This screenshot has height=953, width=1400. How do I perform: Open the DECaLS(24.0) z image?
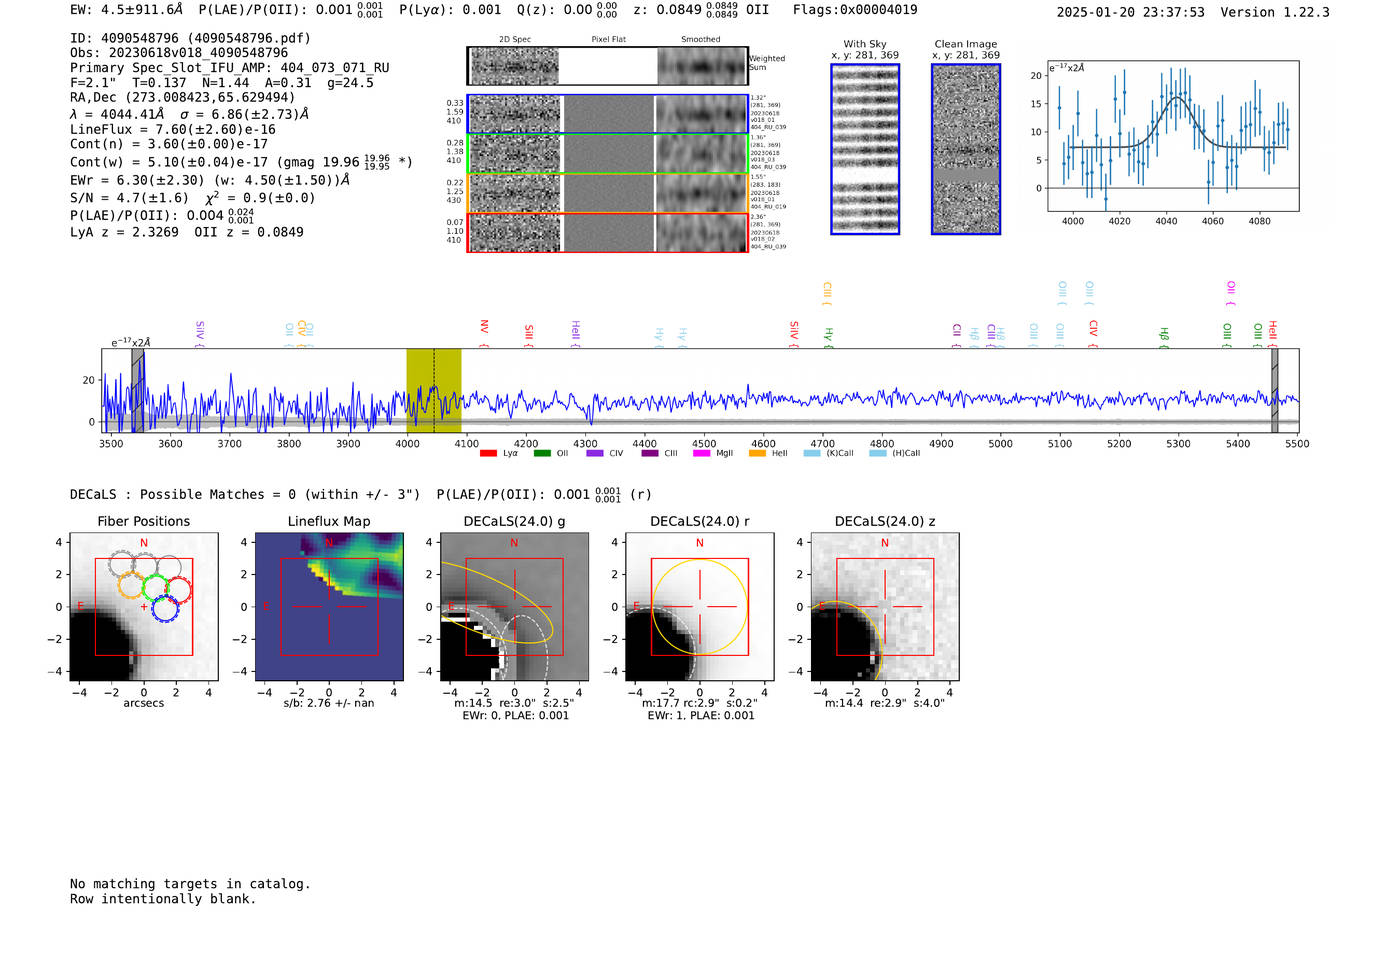coord(885,608)
